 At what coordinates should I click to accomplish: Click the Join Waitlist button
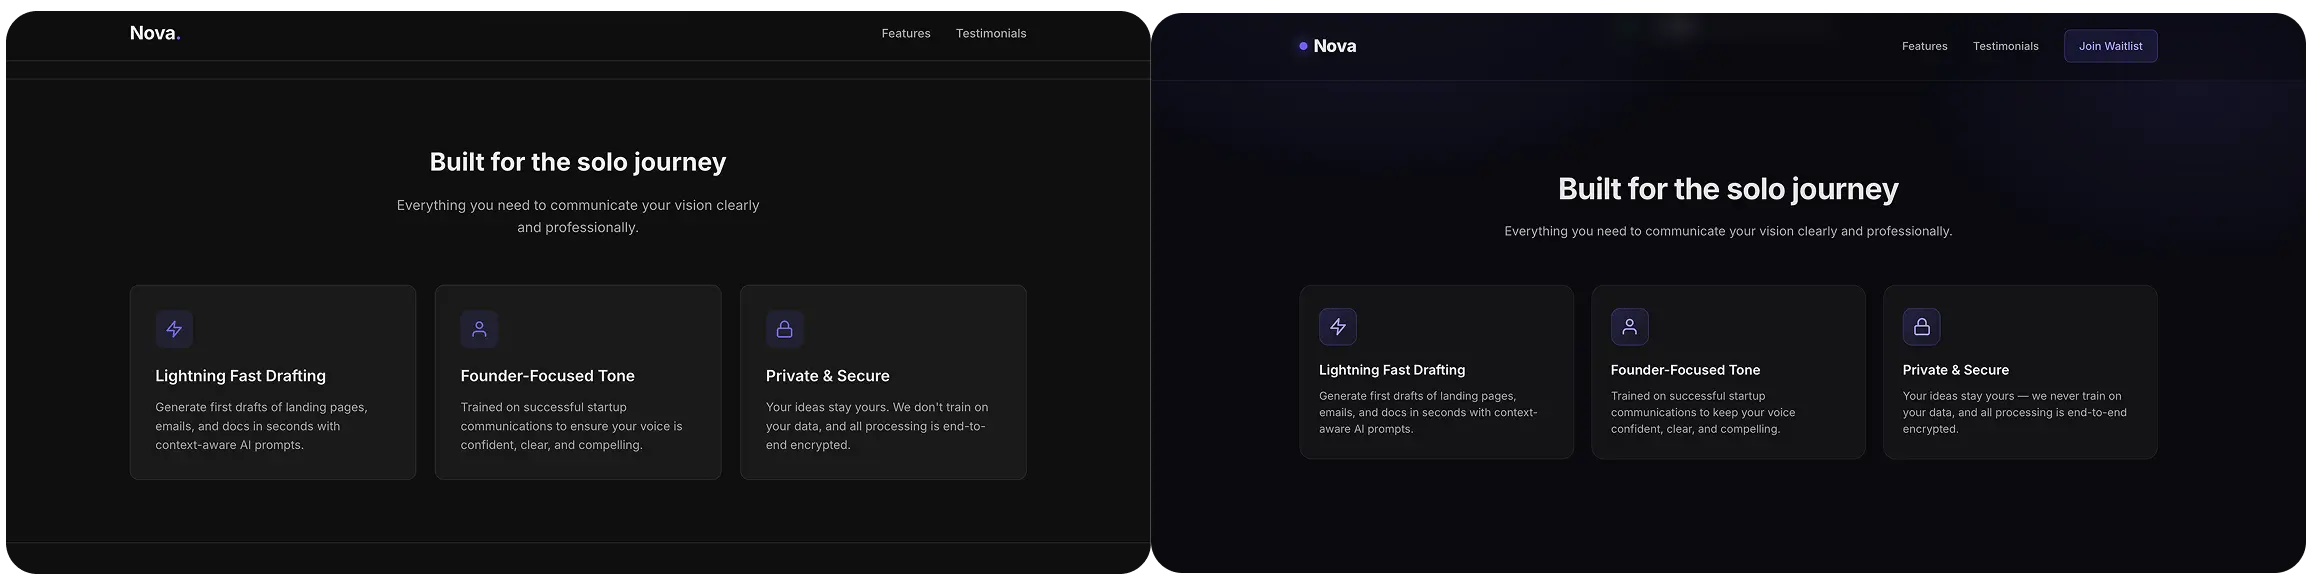coord(2111,46)
